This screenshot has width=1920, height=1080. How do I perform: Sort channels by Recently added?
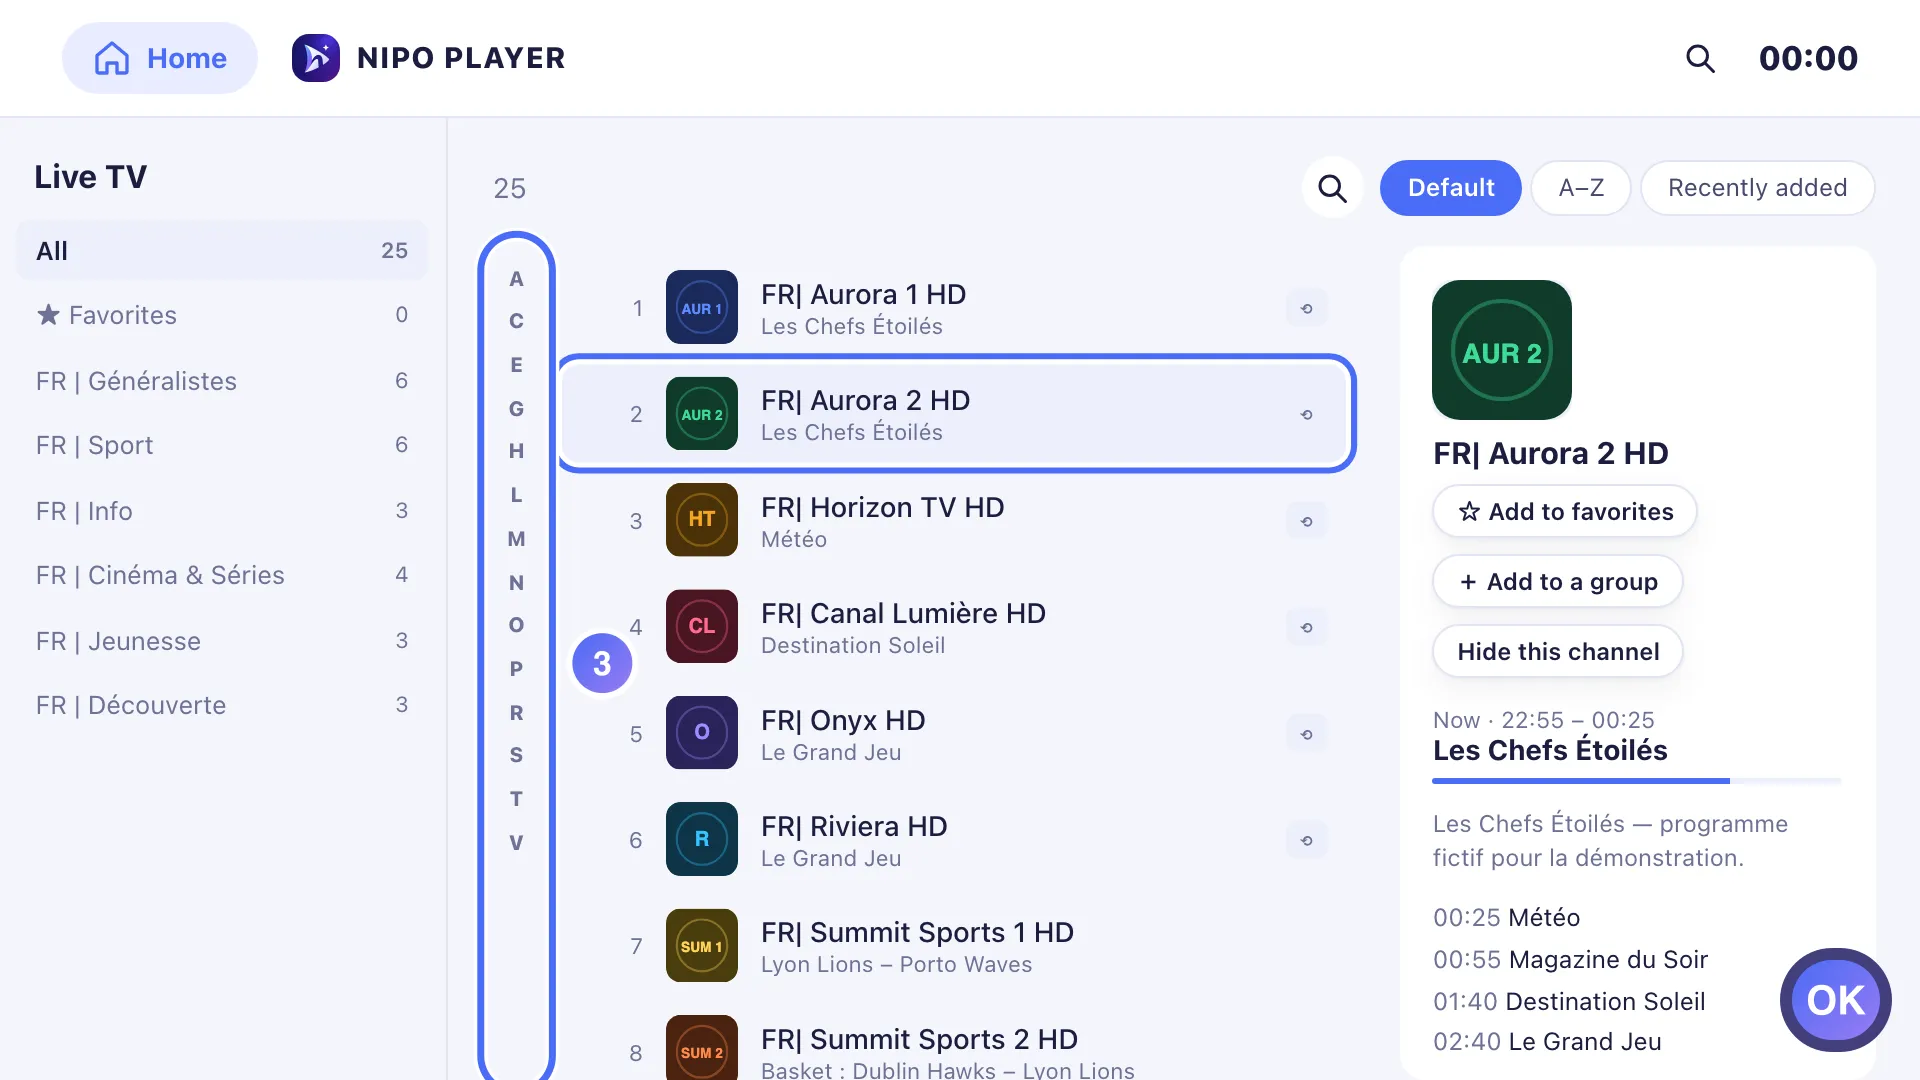pyautogui.click(x=1757, y=188)
